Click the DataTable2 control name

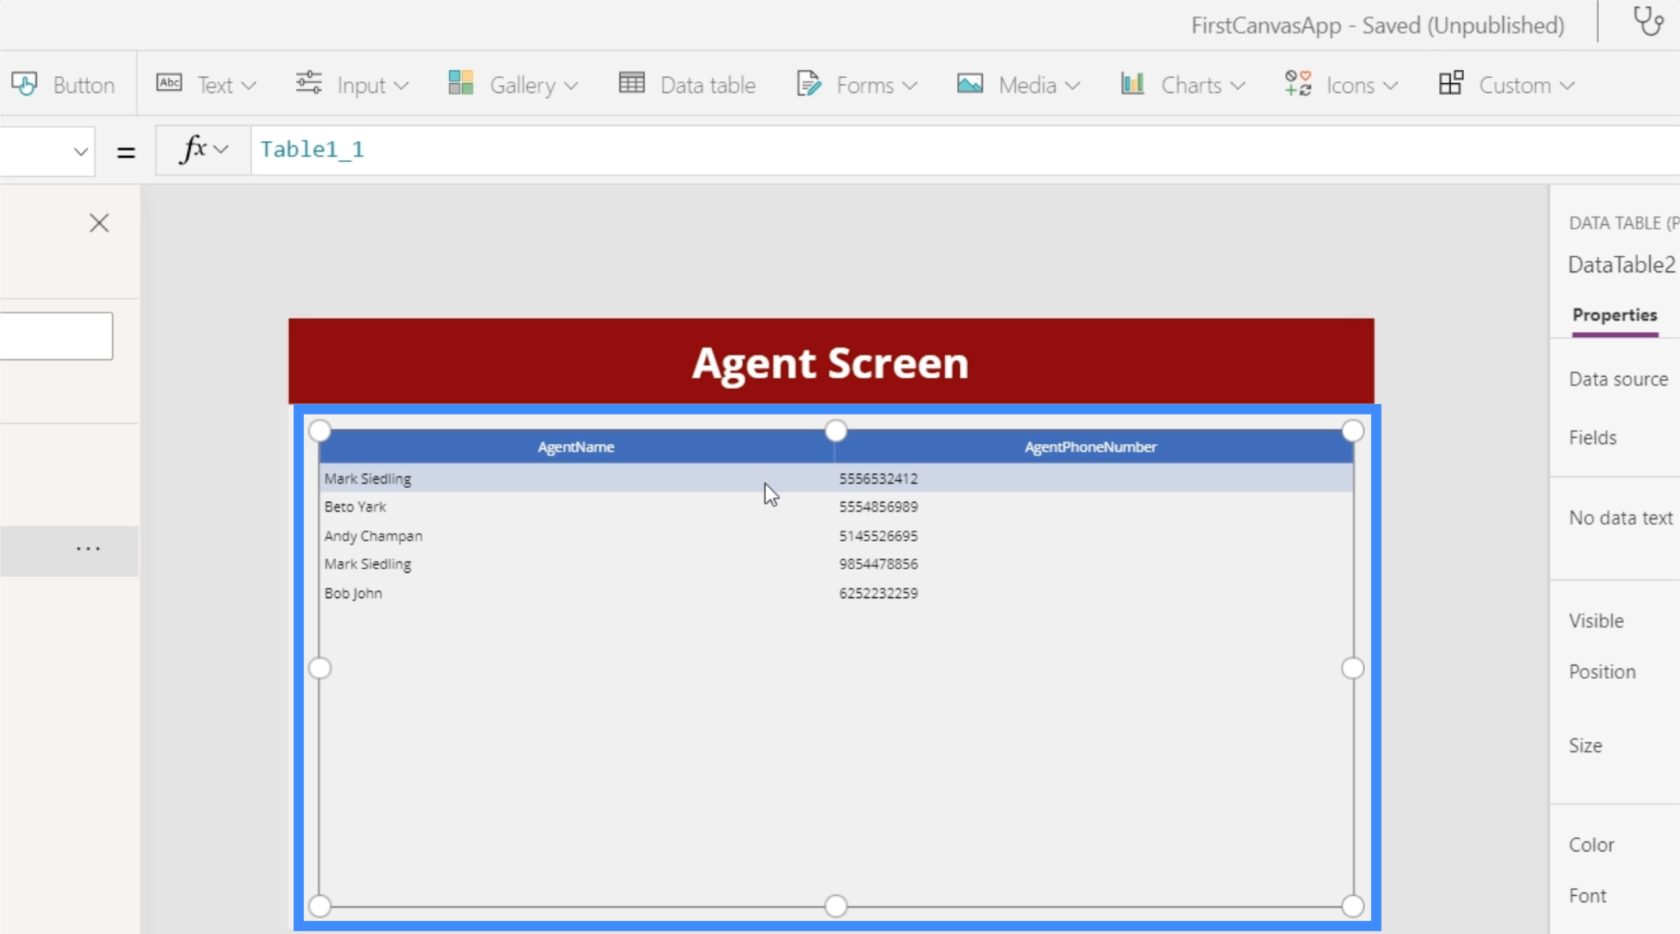pyautogui.click(x=1621, y=265)
